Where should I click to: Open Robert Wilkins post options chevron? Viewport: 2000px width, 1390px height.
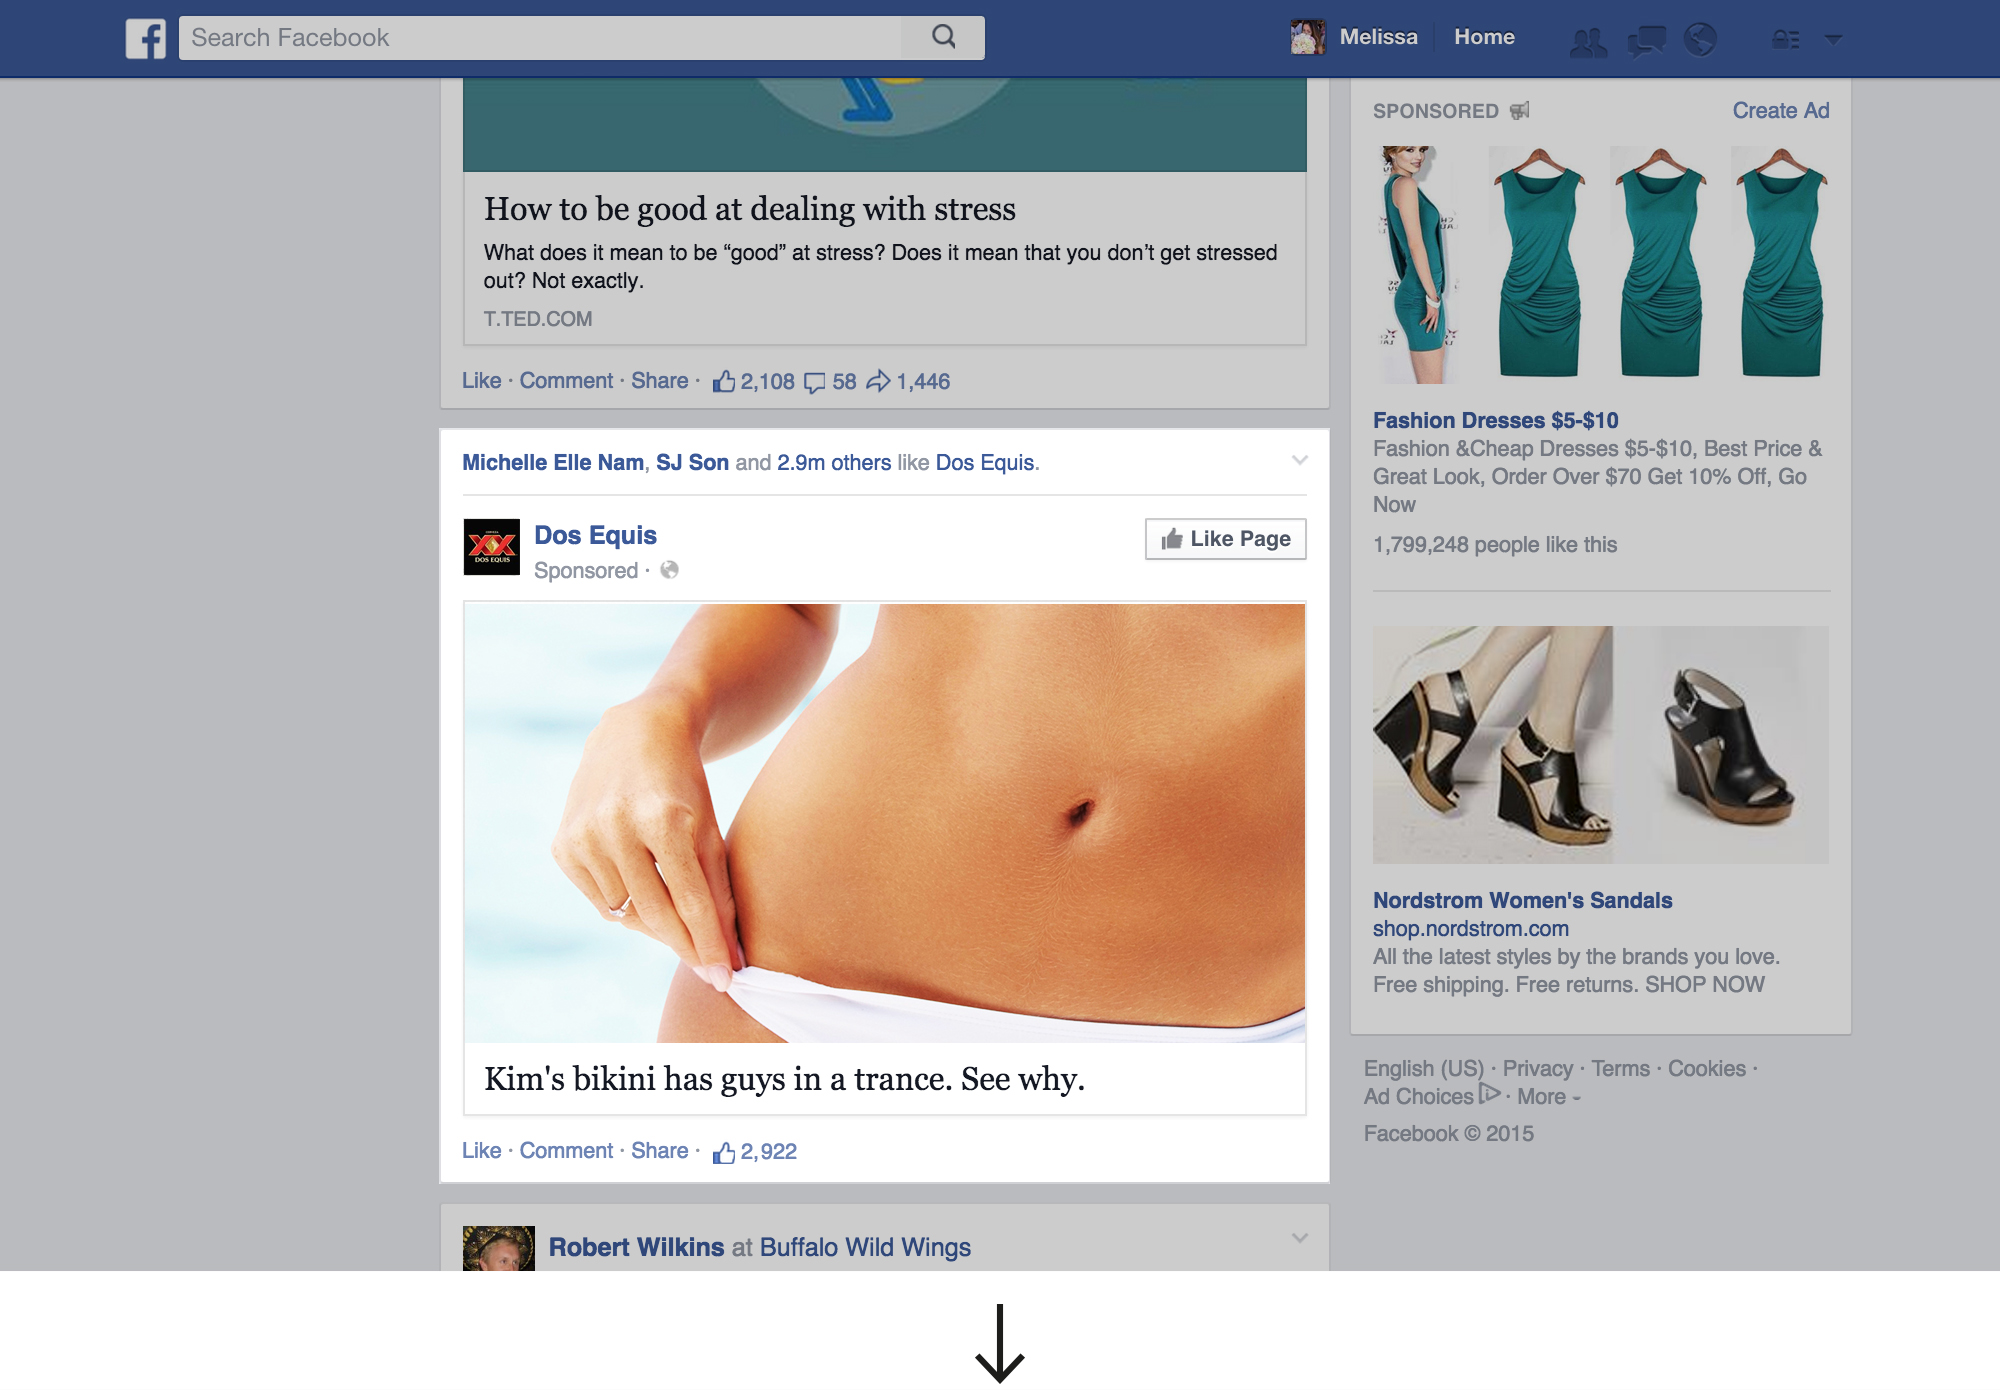coord(1299,1238)
